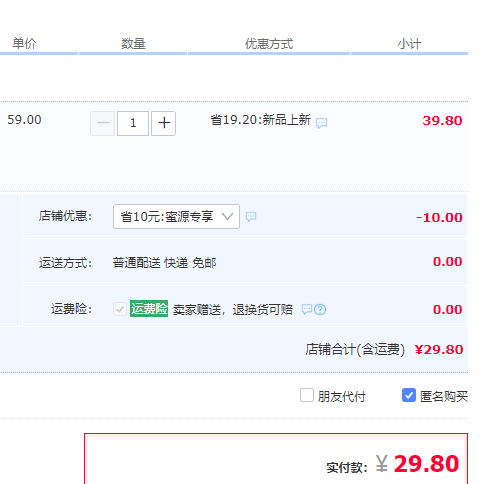Click the 小计 column header
This screenshot has width=493, height=484.
coord(409,44)
